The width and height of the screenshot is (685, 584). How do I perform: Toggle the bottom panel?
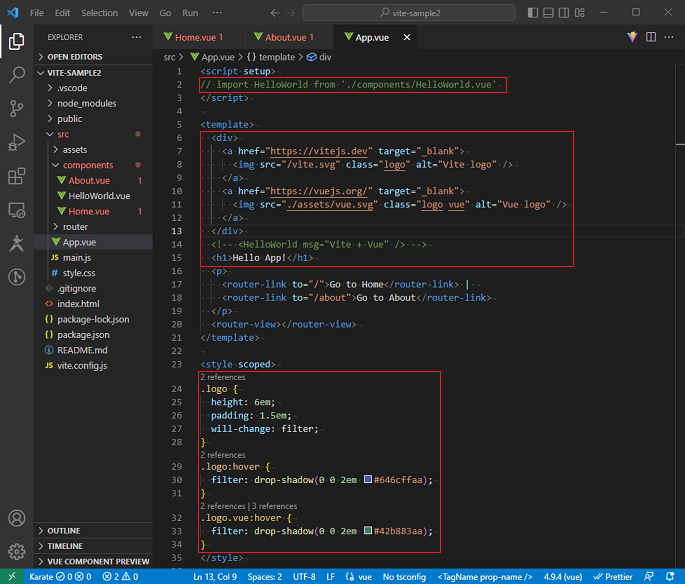[548, 13]
